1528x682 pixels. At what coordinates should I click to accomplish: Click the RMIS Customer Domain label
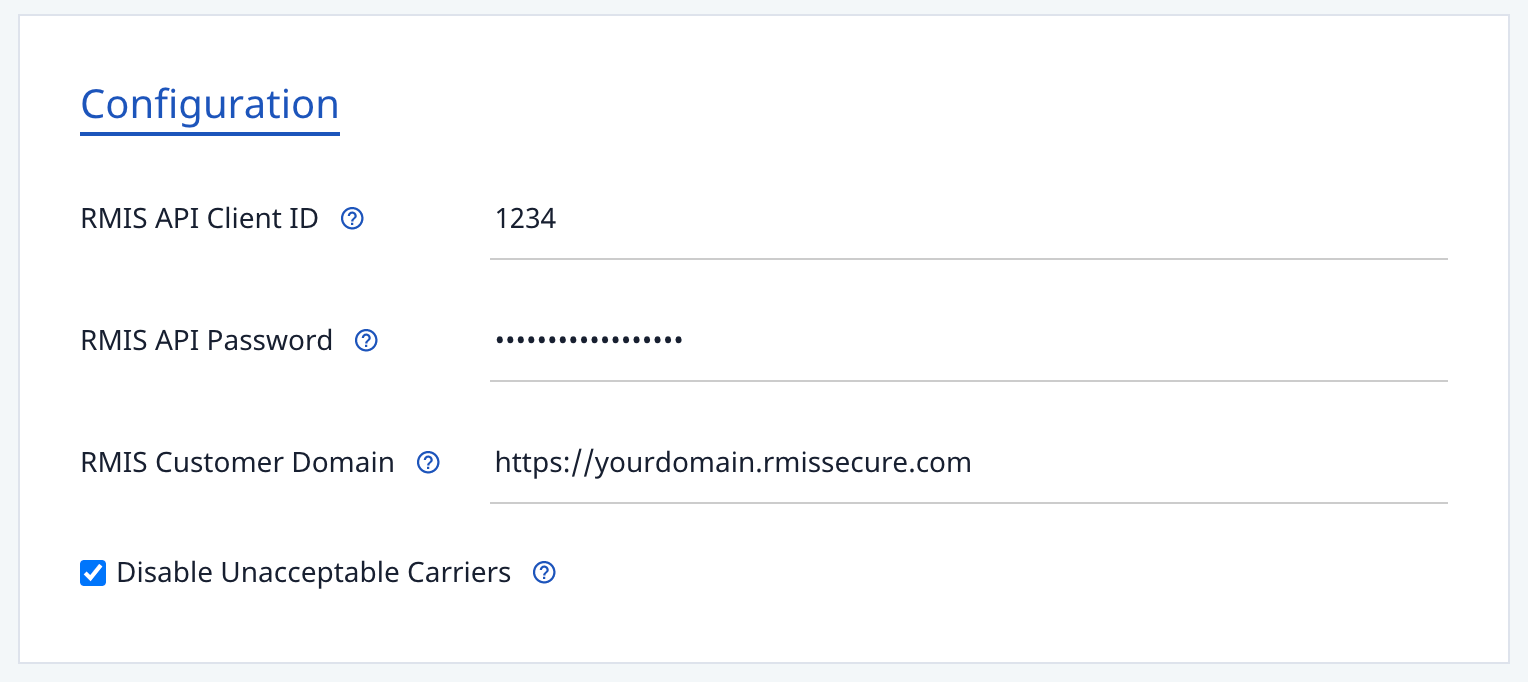(x=237, y=462)
